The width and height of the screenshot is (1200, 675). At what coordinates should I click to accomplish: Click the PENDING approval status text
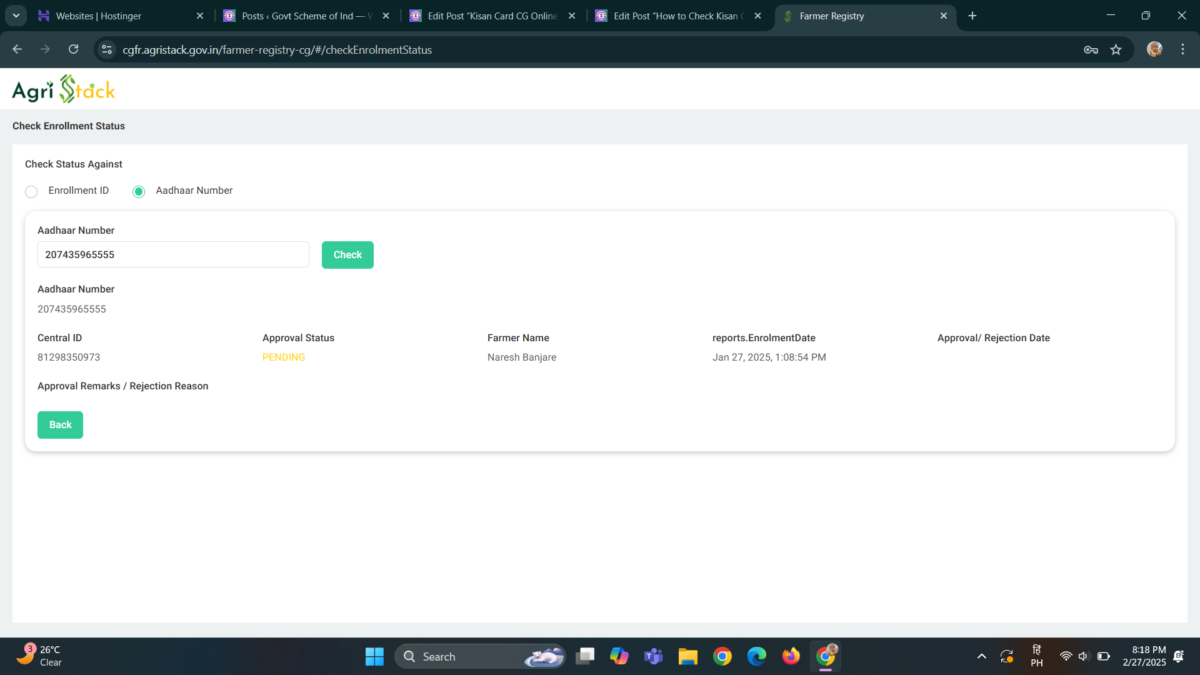click(x=284, y=357)
